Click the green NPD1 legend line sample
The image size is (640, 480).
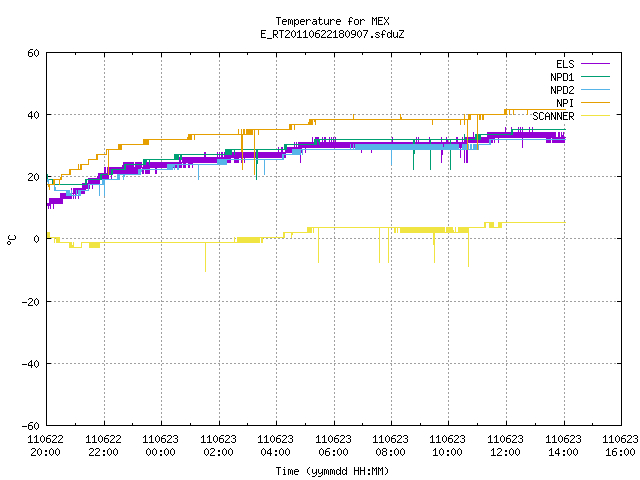[595, 76]
